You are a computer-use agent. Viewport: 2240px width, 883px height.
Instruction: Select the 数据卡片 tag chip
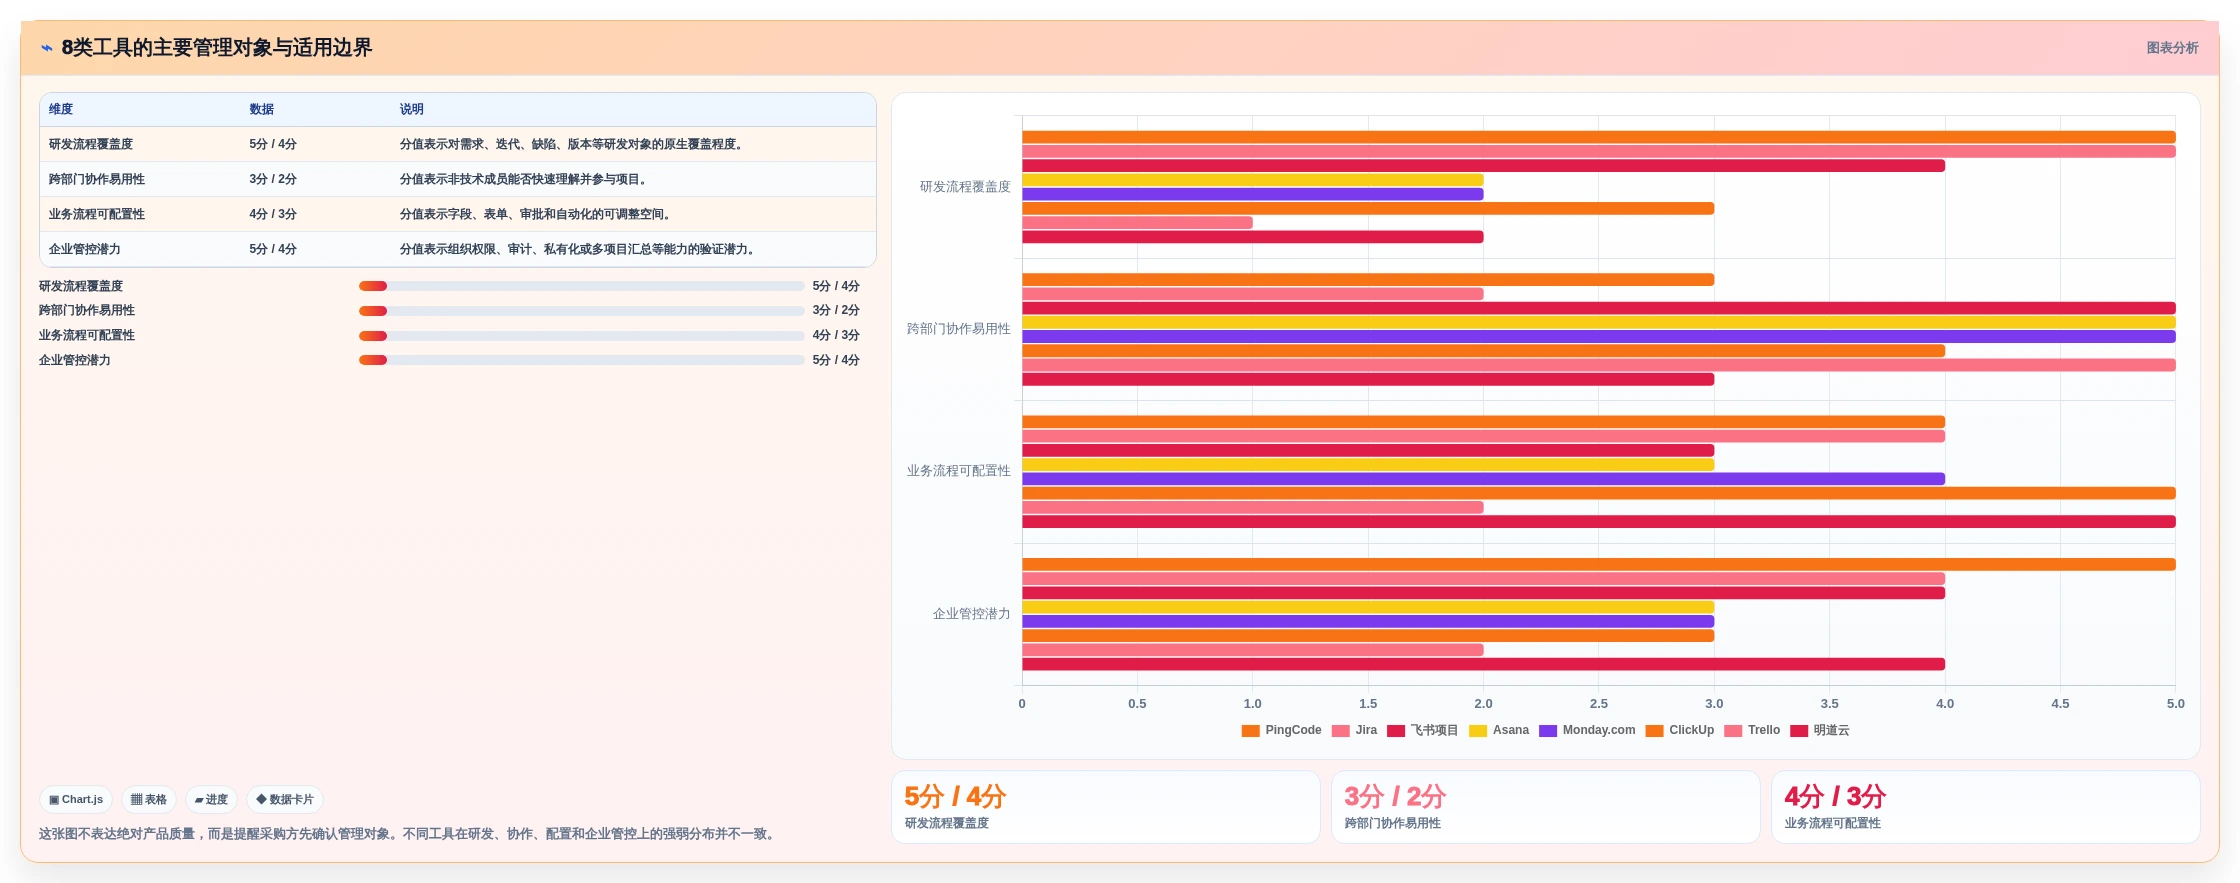click(285, 799)
